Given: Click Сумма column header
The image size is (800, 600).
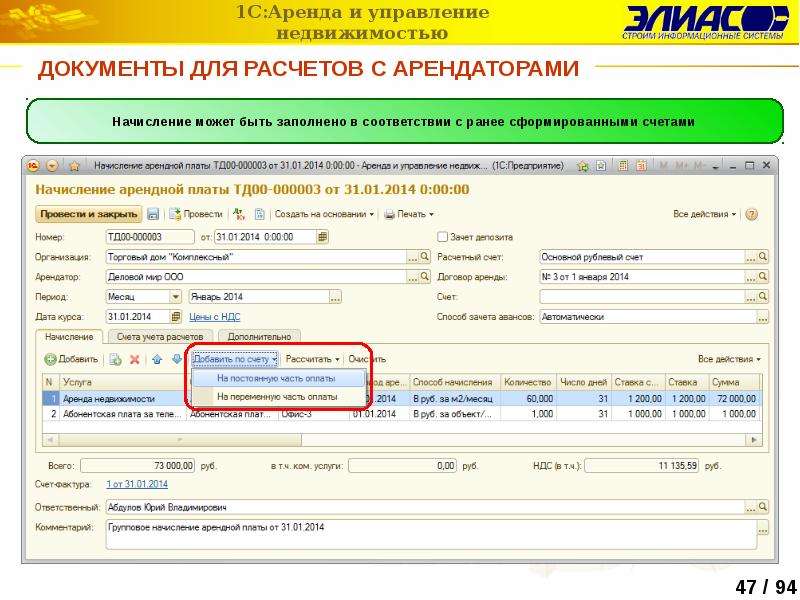Looking at the screenshot, I should [734, 382].
